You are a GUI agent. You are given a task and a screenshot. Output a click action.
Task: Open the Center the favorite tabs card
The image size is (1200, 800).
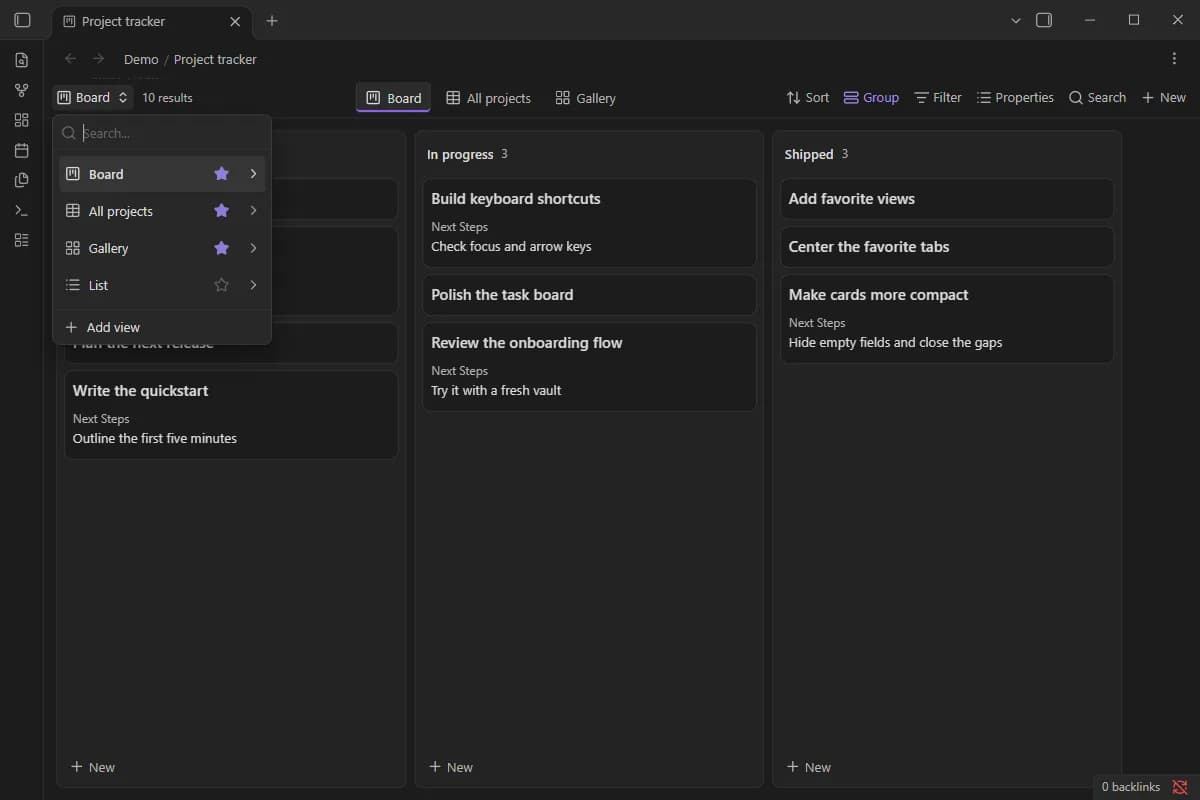(947, 247)
